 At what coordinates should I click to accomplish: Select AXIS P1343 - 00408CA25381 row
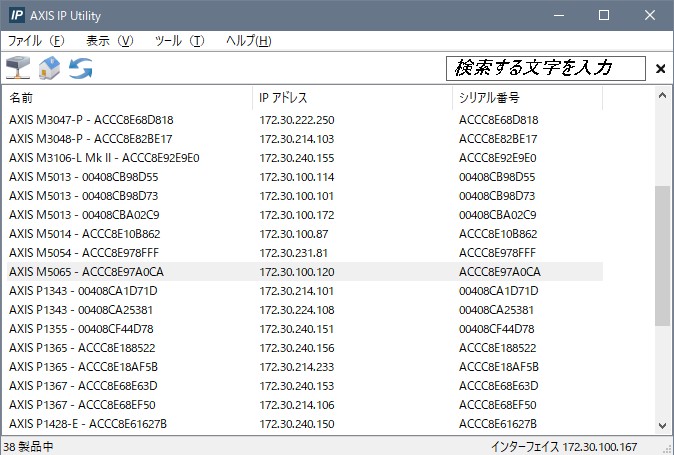click(305, 310)
